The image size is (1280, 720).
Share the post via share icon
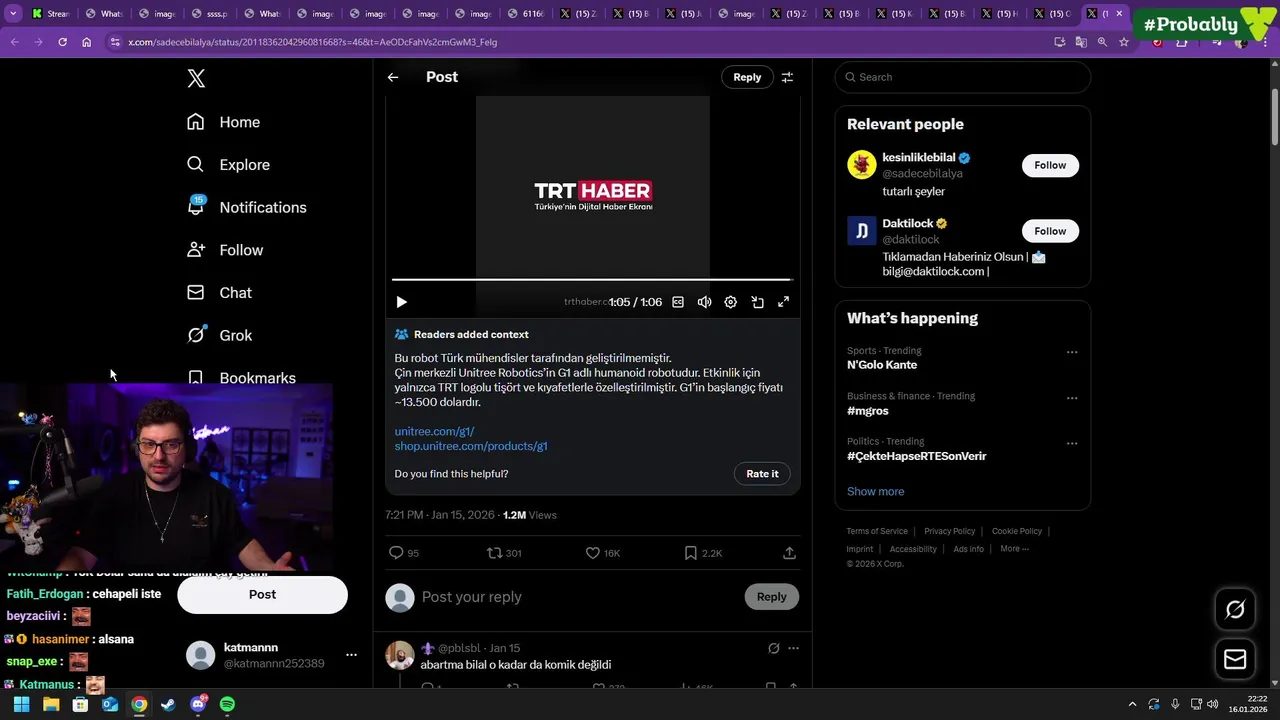click(x=789, y=553)
